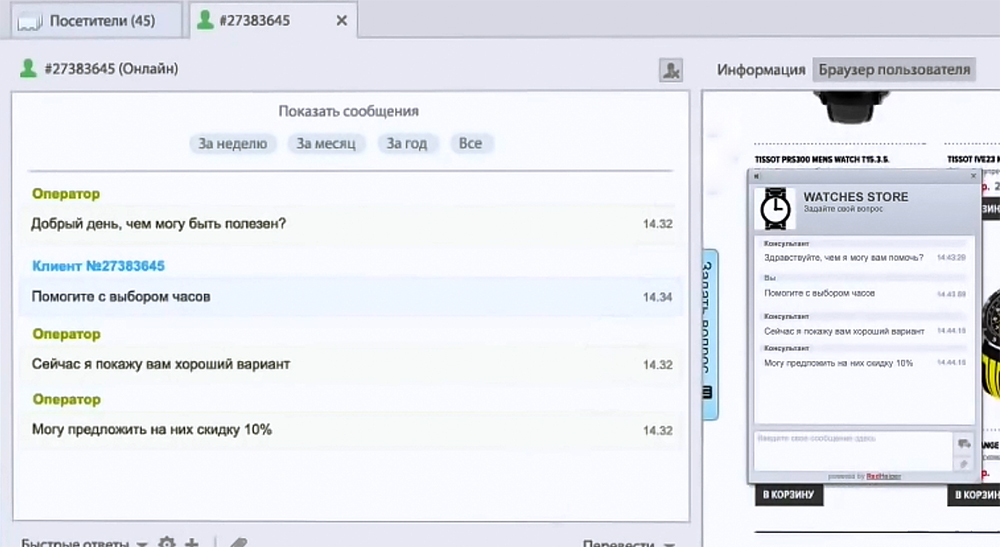
Task: Click widget message 'Могу предложить на них скидку 10%'
Action: click(839, 363)
